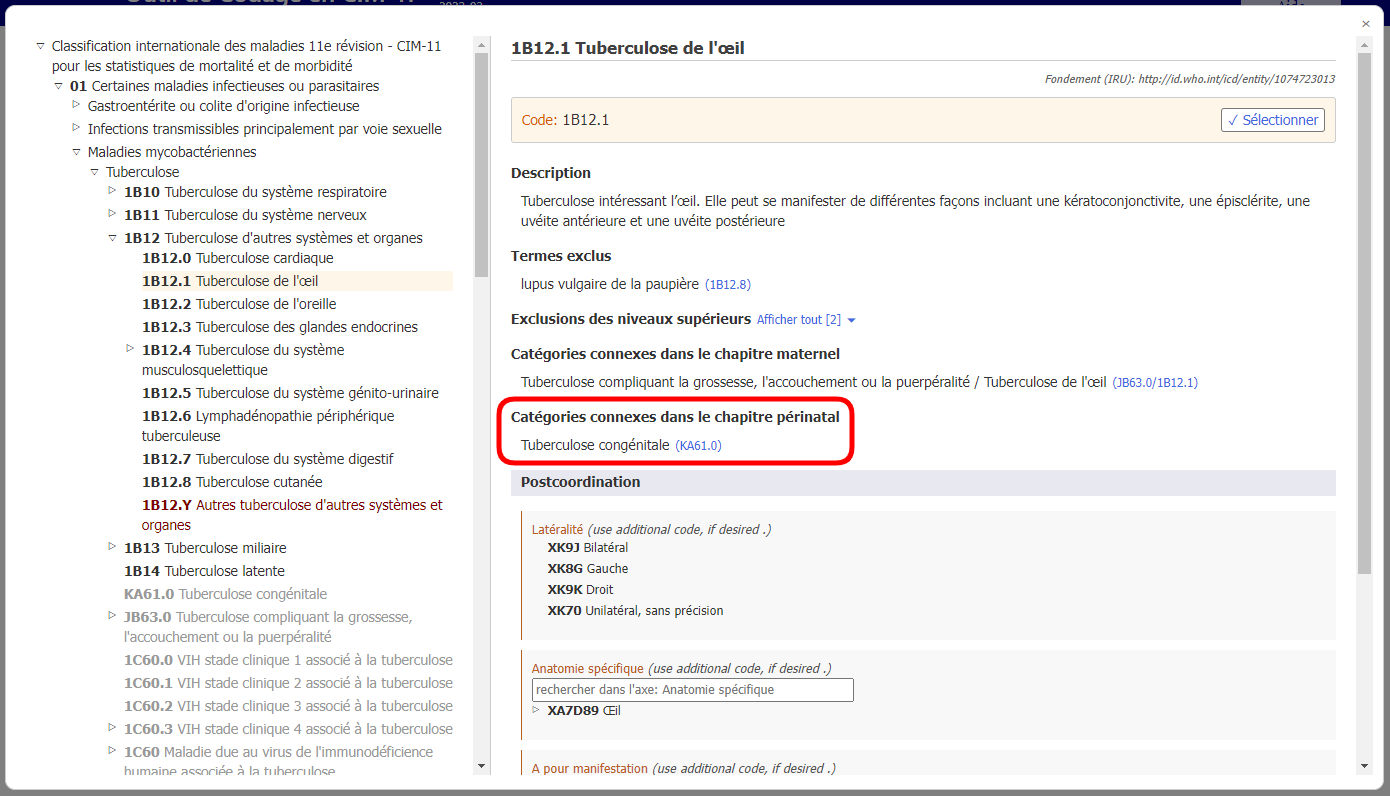The image size is (1390, 796).
Task: Select 1B12.8 Tuberculose cutanée
Action: tap(232, 482)
